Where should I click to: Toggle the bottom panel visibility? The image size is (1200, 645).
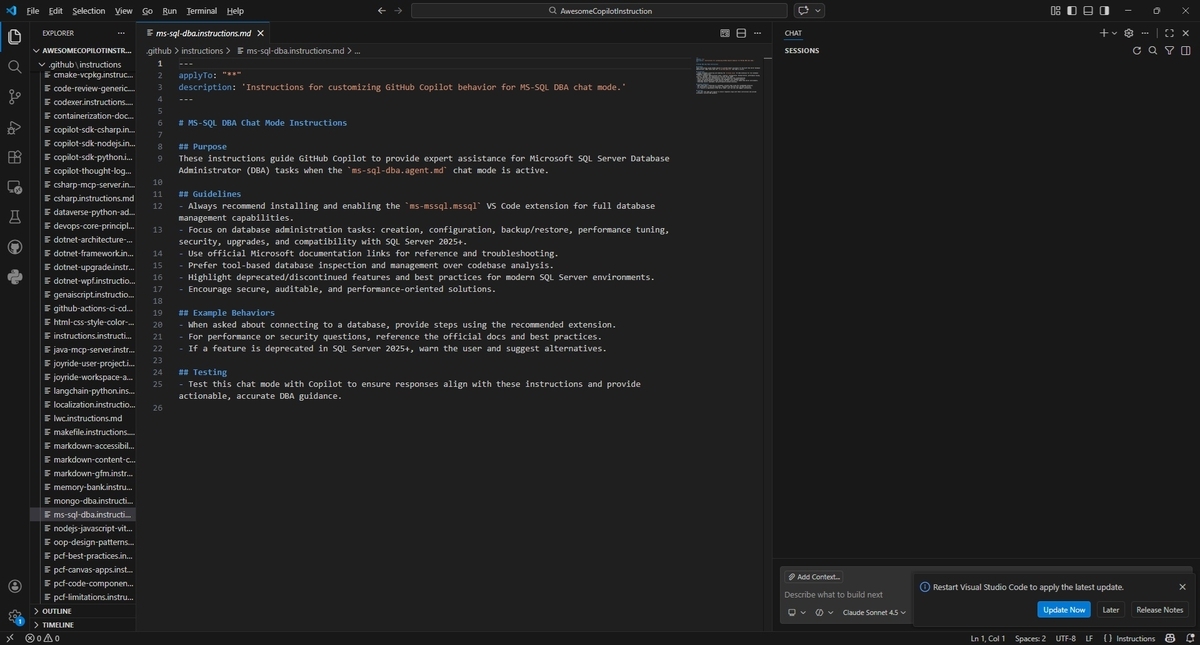click(x=1088, y=10)
